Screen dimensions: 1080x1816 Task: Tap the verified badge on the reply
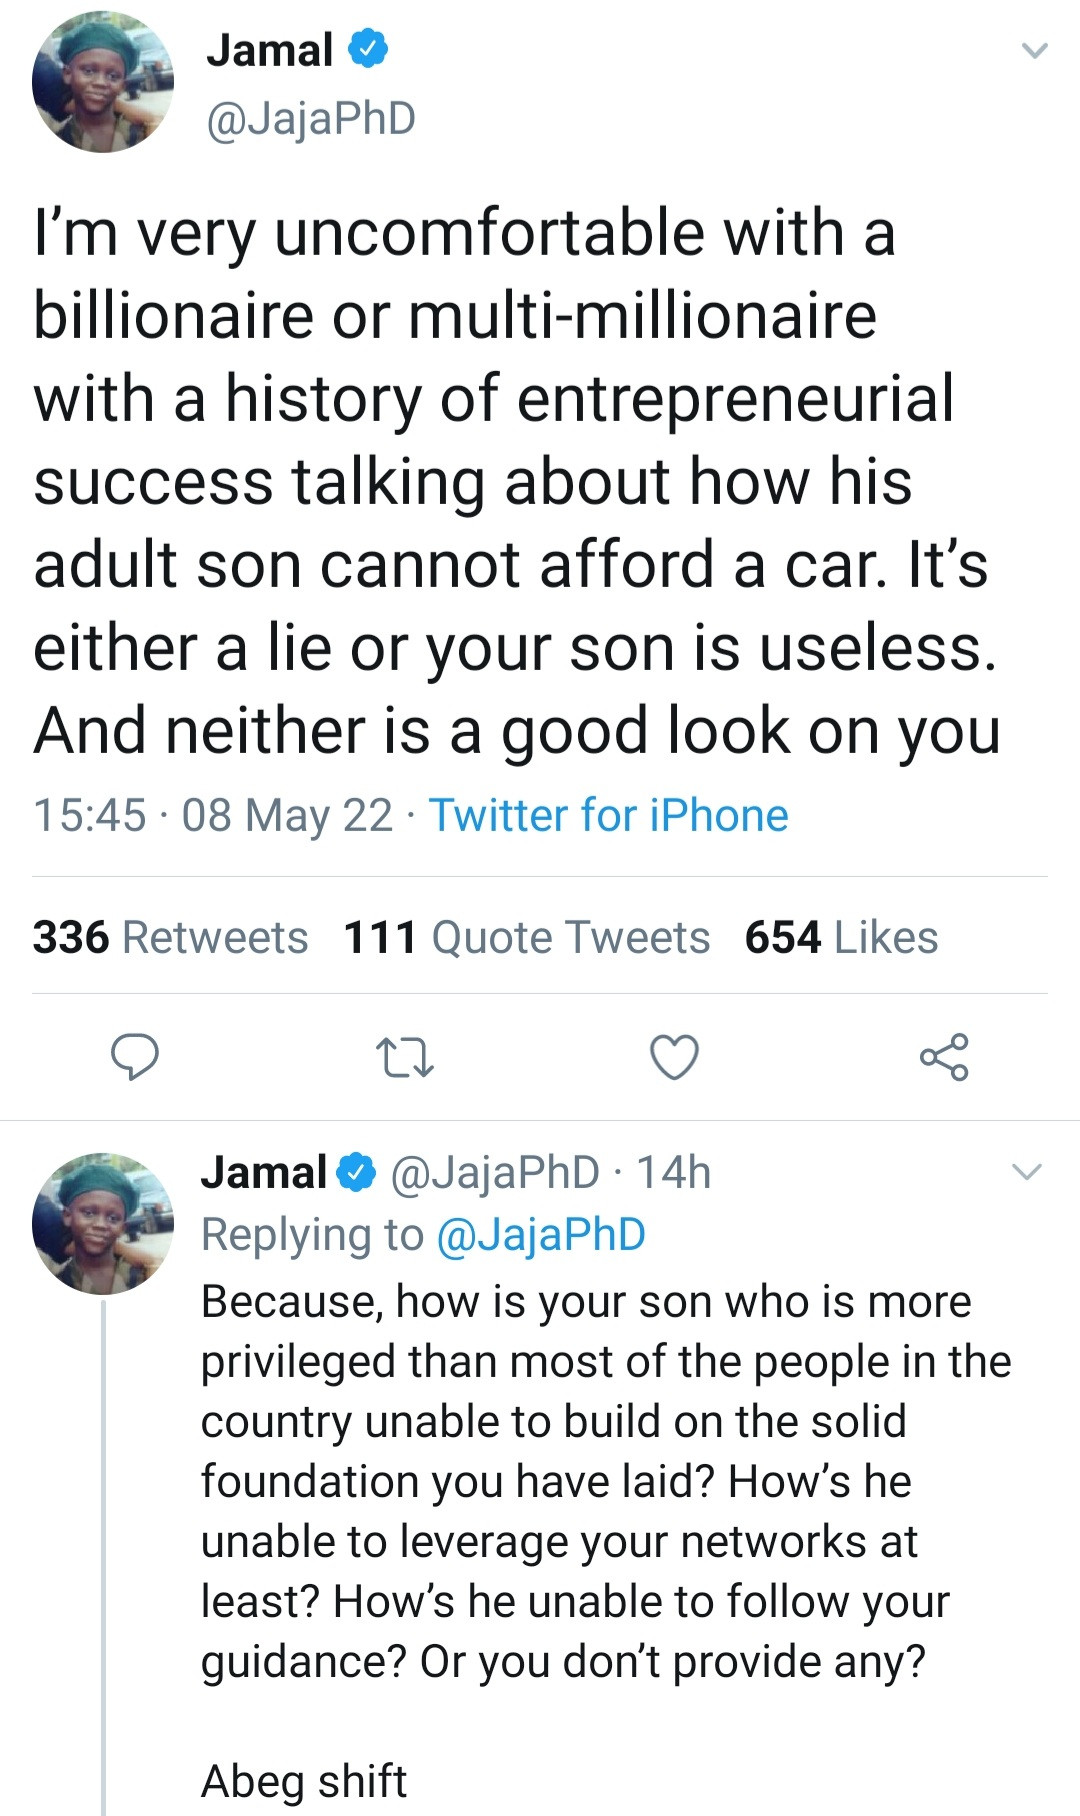tap(357, 1172)
